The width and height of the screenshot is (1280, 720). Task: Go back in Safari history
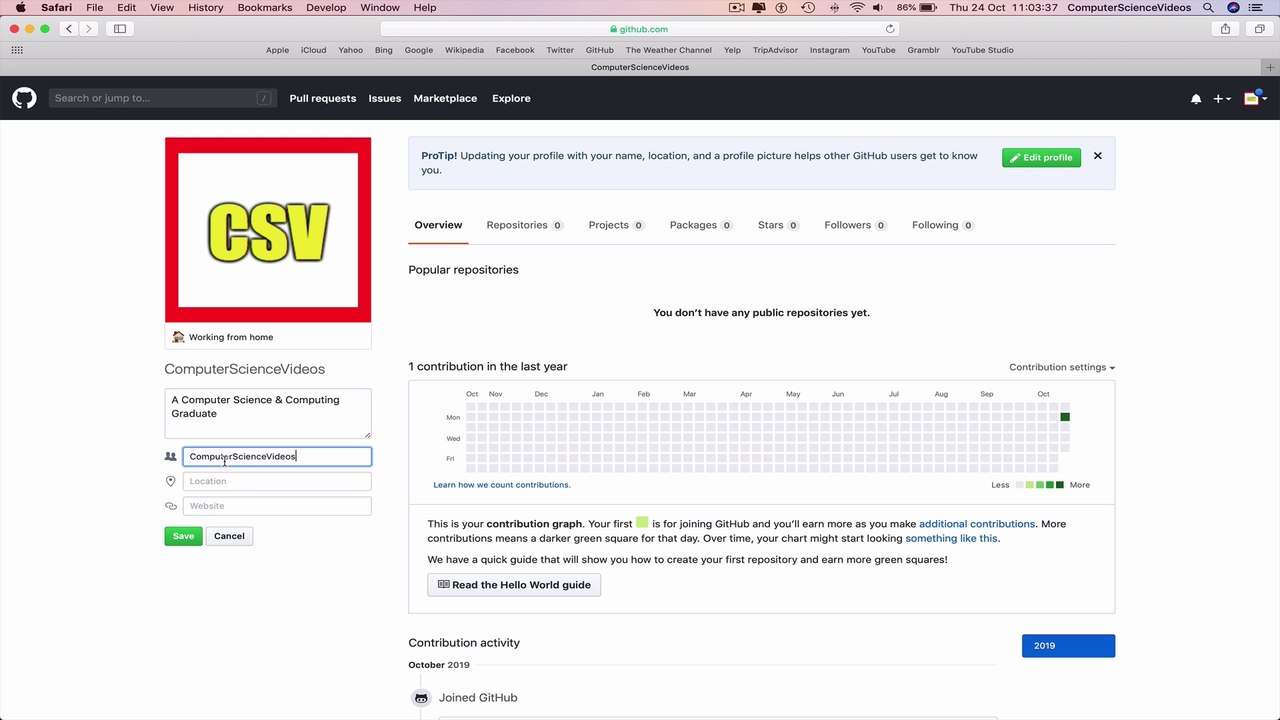pyautogui.click(x=69, y=29)
